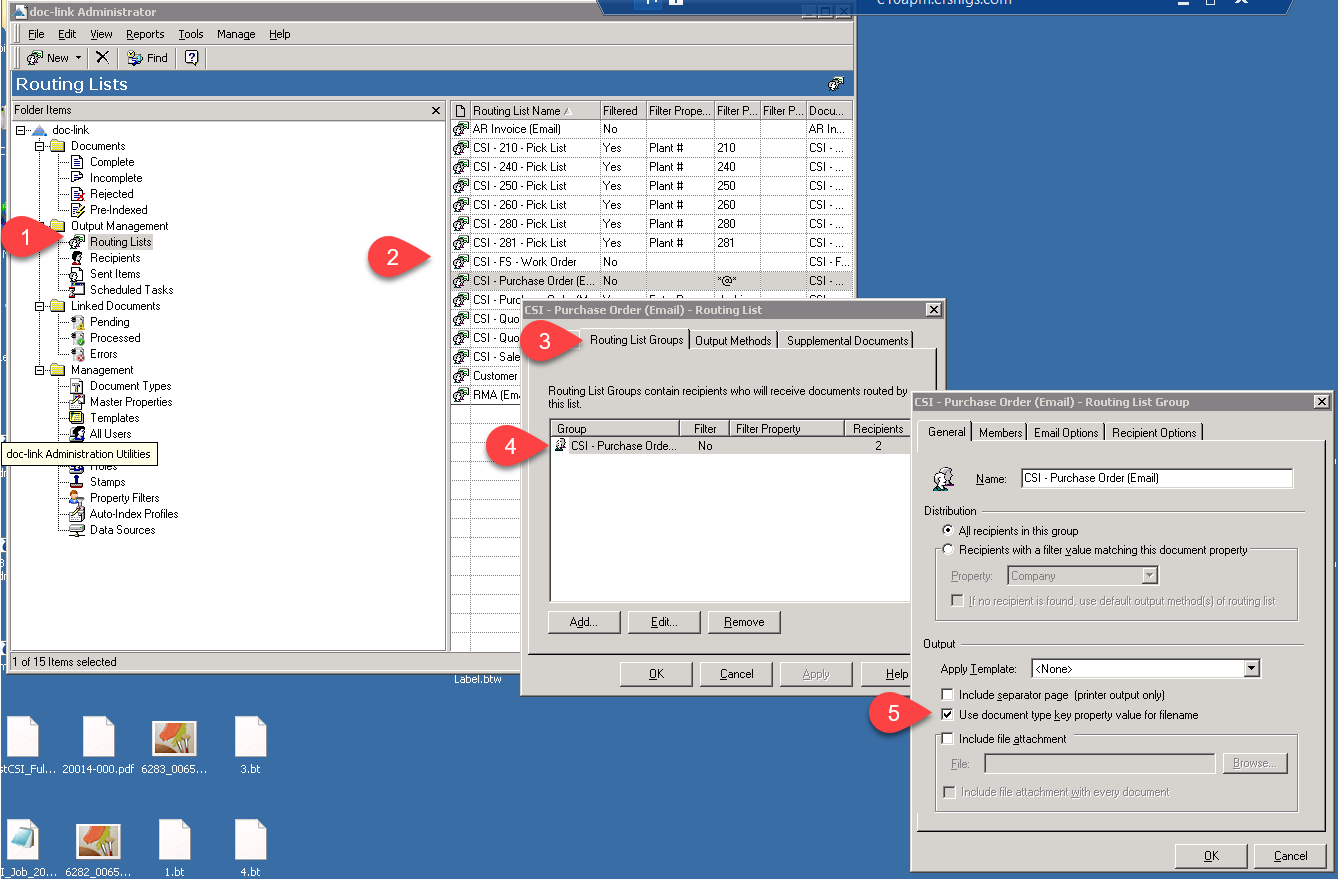The width and height of the screenshot is (1338, 879).
Task: Open Property Filters node
Action: click(x=124, y=498)
